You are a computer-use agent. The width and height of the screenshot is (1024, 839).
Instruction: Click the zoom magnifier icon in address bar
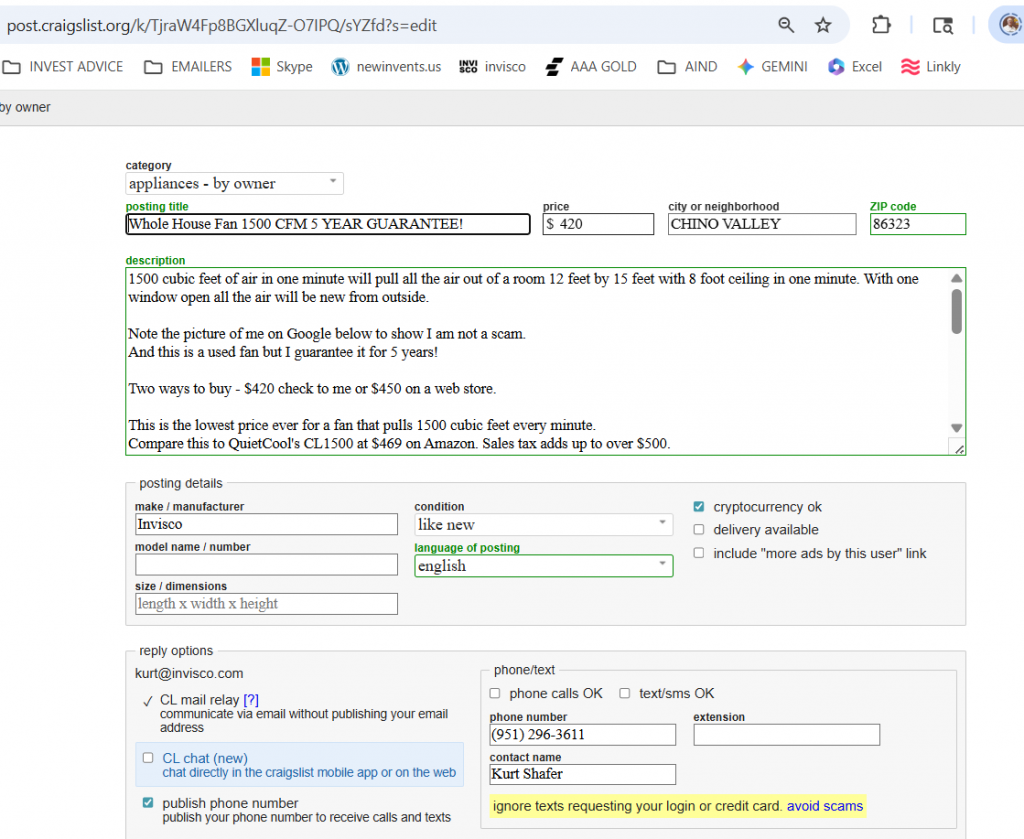coord(786,25)
